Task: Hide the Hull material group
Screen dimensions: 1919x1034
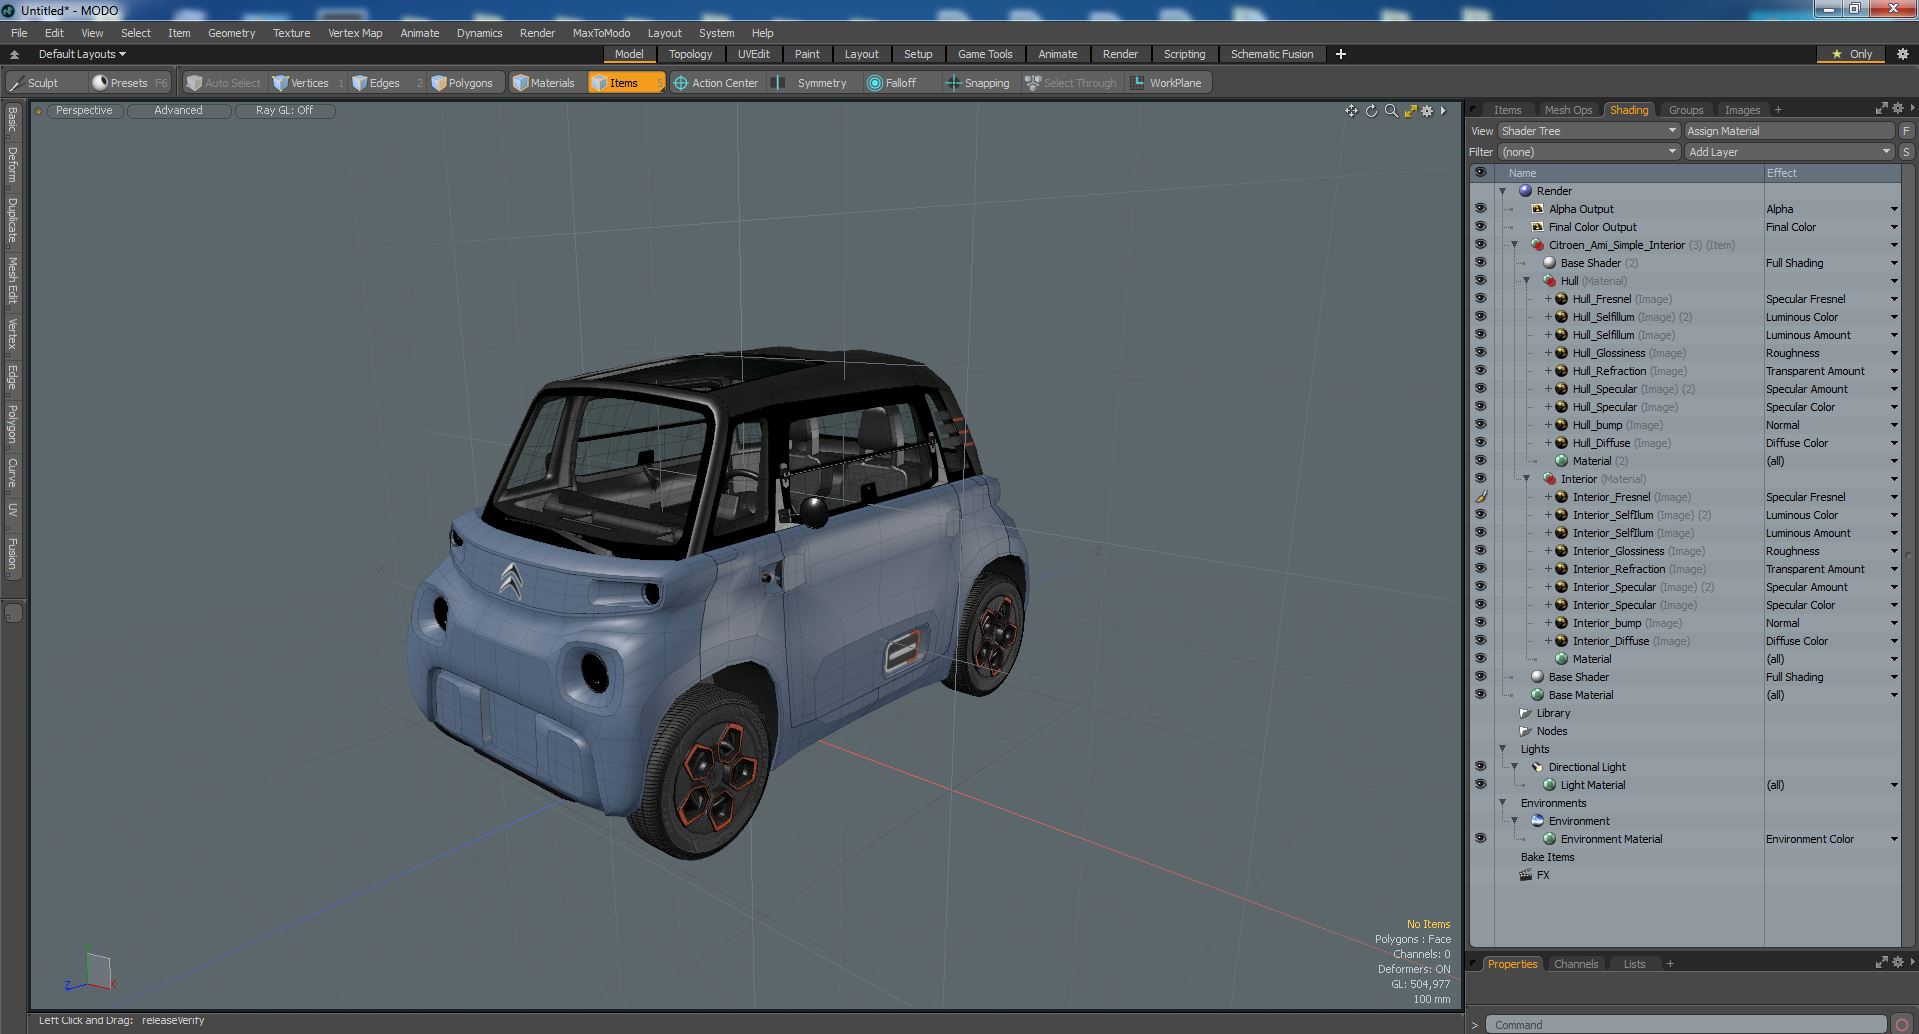Action: [x=1480, y=281]
